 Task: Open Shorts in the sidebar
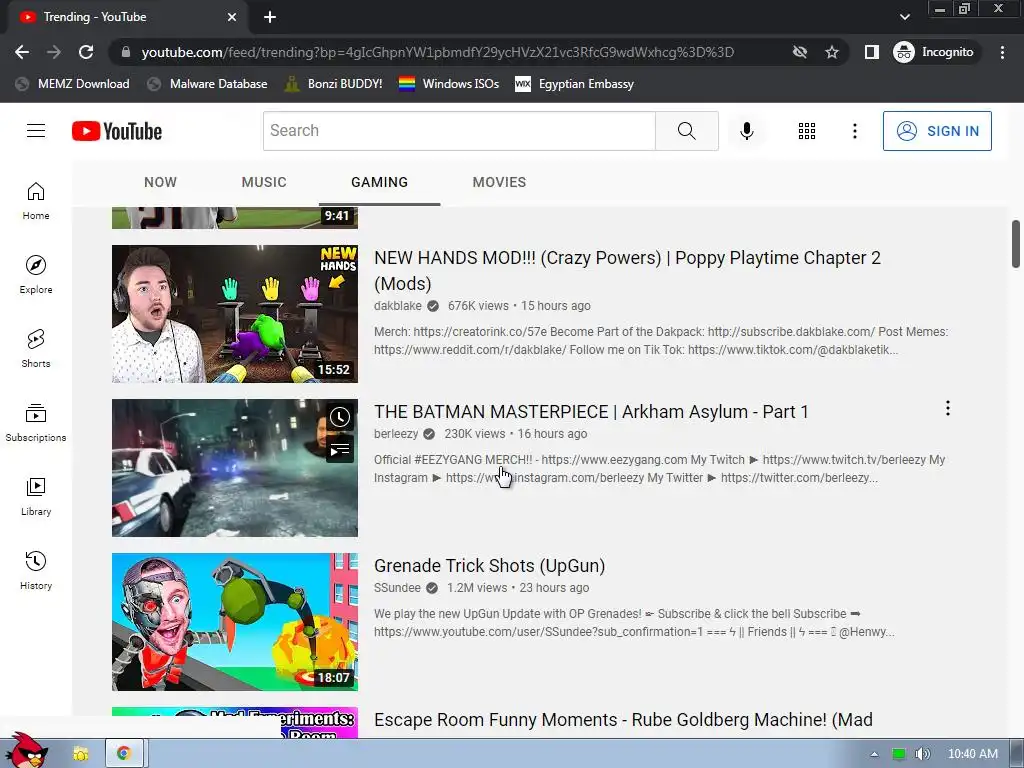(36, 348)
